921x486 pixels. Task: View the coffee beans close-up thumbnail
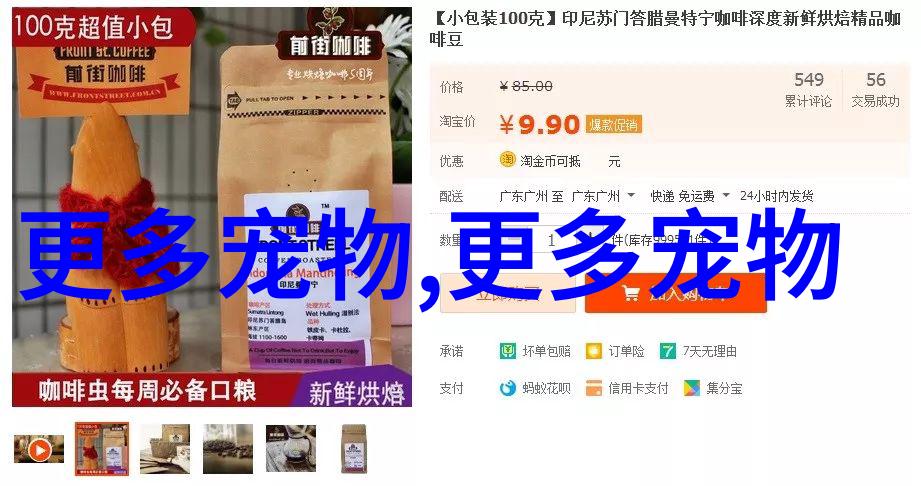tap(228, 449)
